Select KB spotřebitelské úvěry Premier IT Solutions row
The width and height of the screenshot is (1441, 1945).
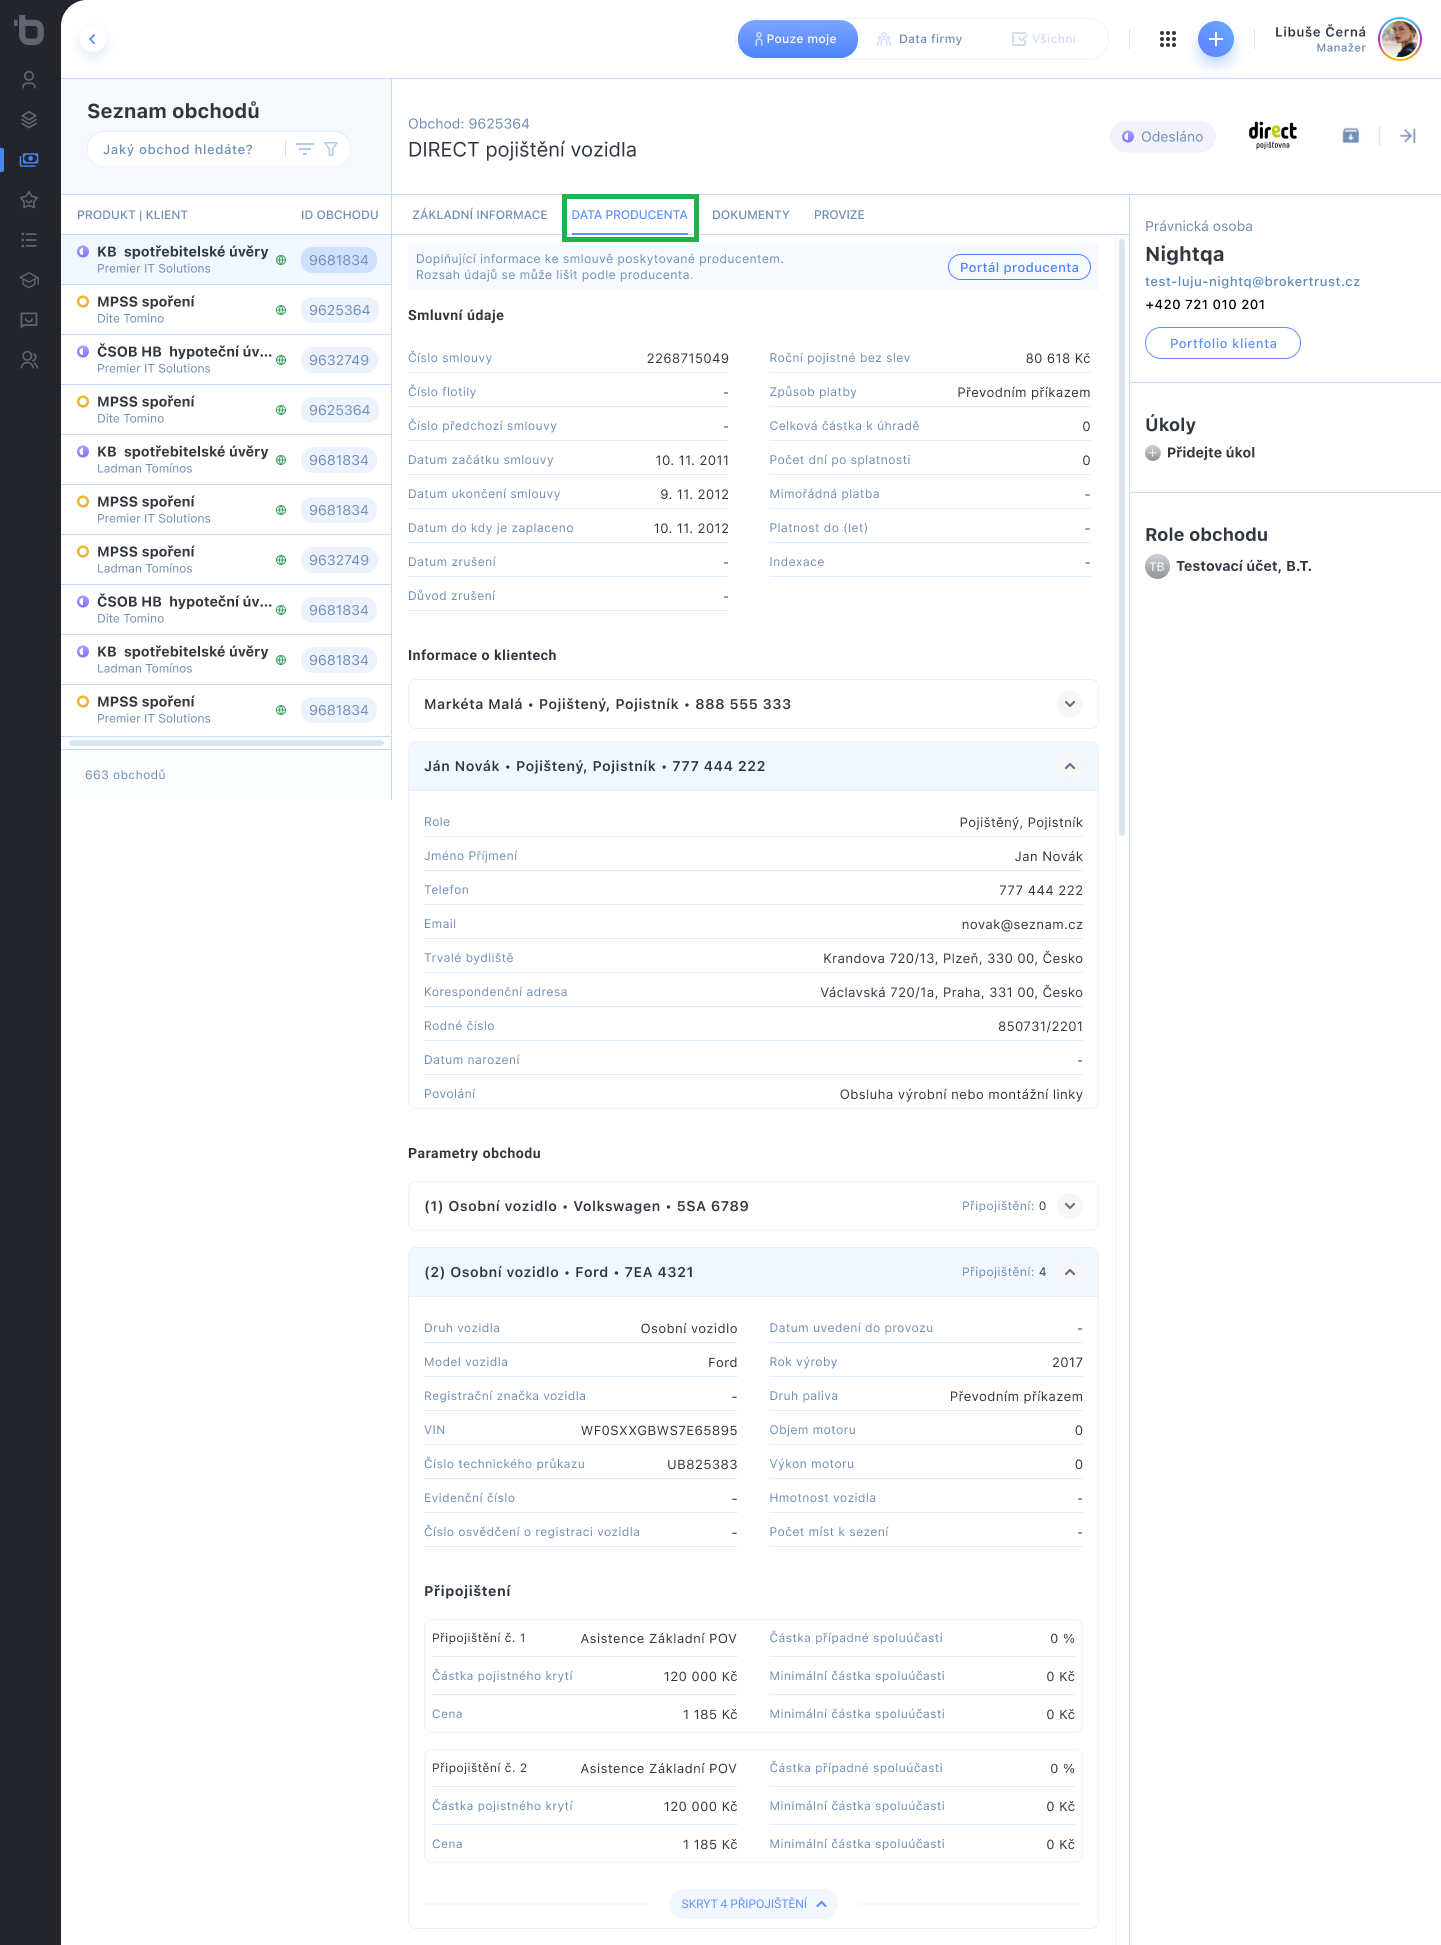coord(226,260)
